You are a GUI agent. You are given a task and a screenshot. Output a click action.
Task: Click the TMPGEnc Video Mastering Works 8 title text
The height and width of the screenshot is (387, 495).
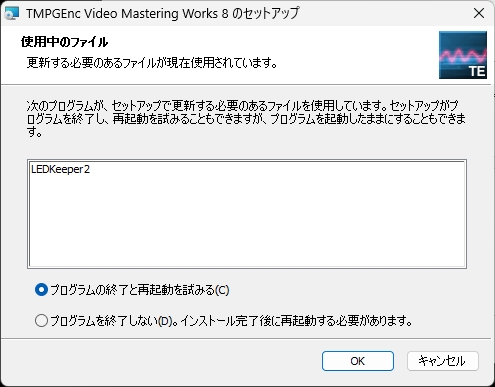pos(163,13)
